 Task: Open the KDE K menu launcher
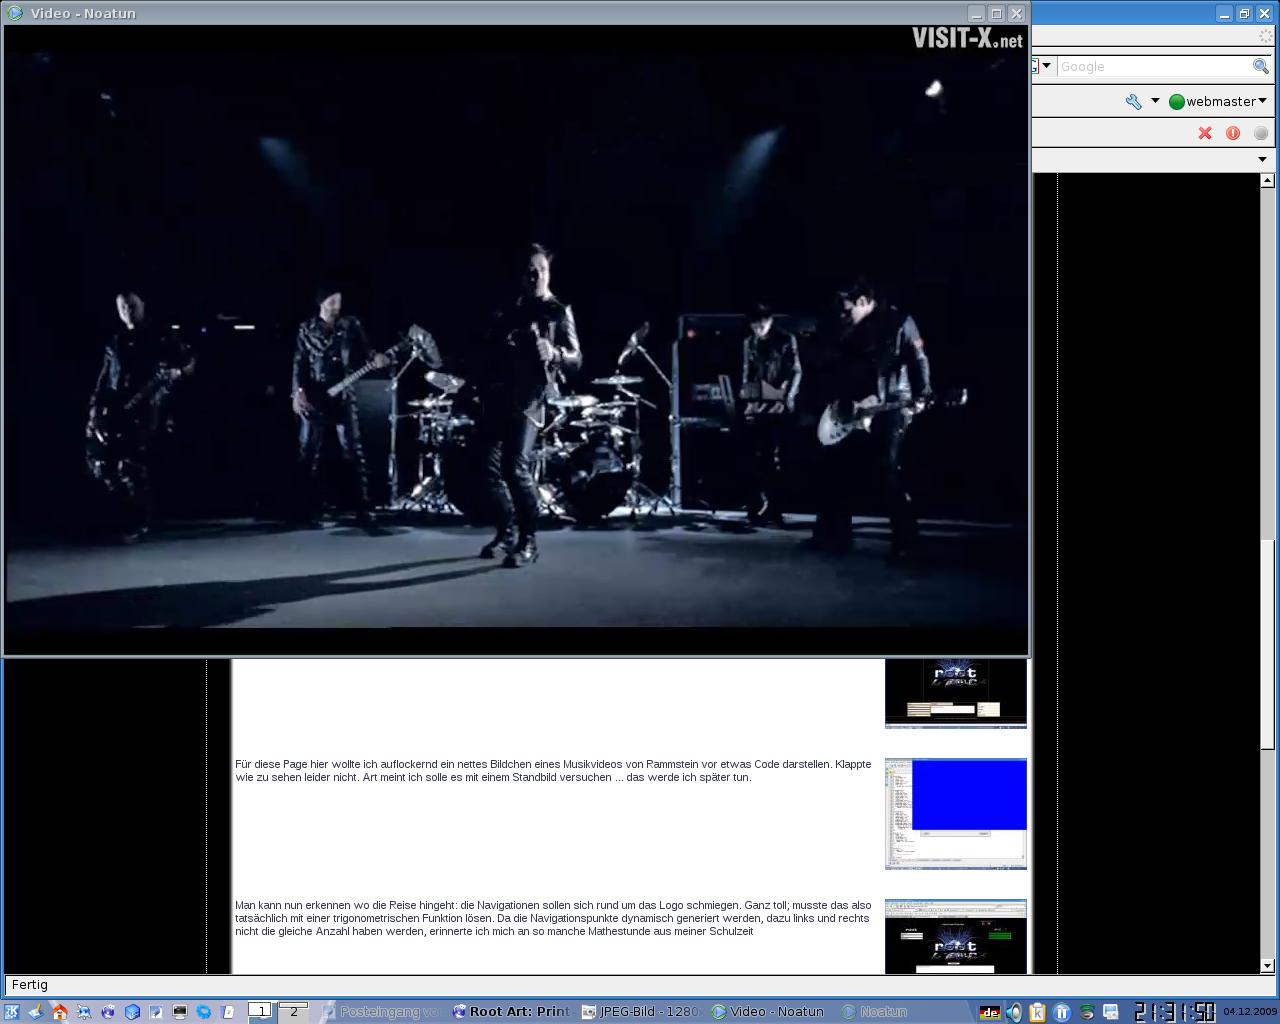[12, 1012]
